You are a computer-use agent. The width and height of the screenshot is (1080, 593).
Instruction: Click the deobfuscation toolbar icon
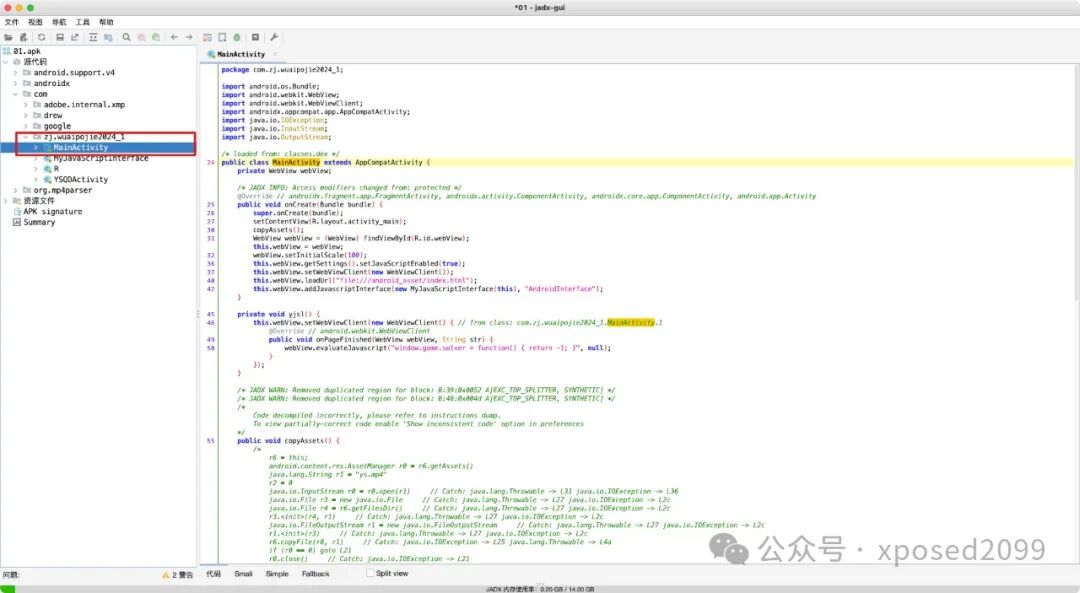tap(207, 37)
